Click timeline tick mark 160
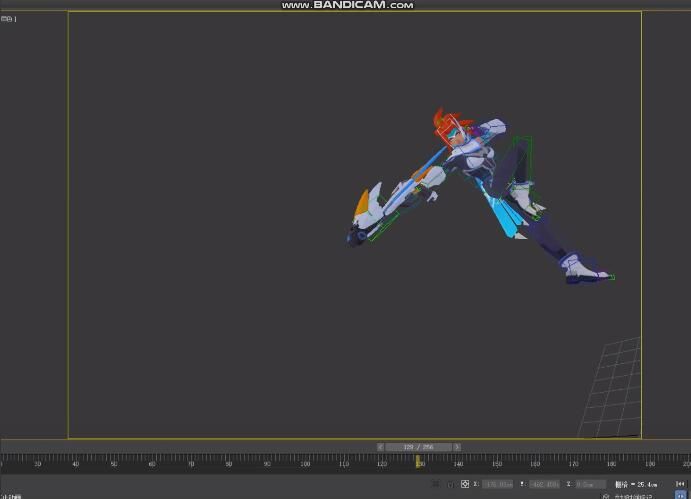The height and width of the screenshot is (499, 691). 535,464
